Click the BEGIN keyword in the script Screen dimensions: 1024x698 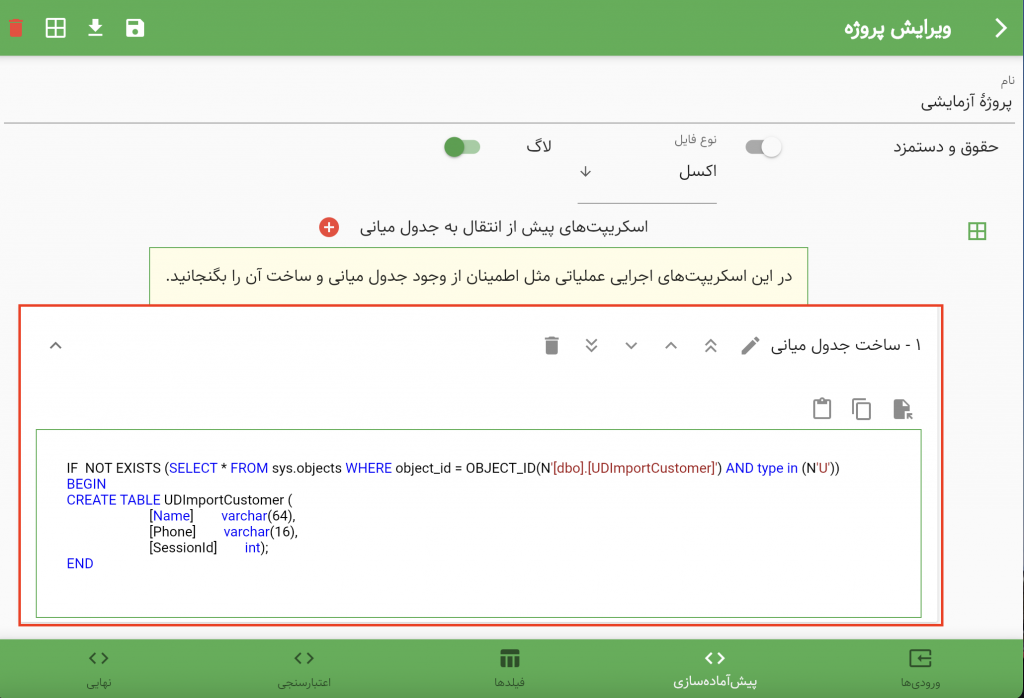click(x=86, y=484)
